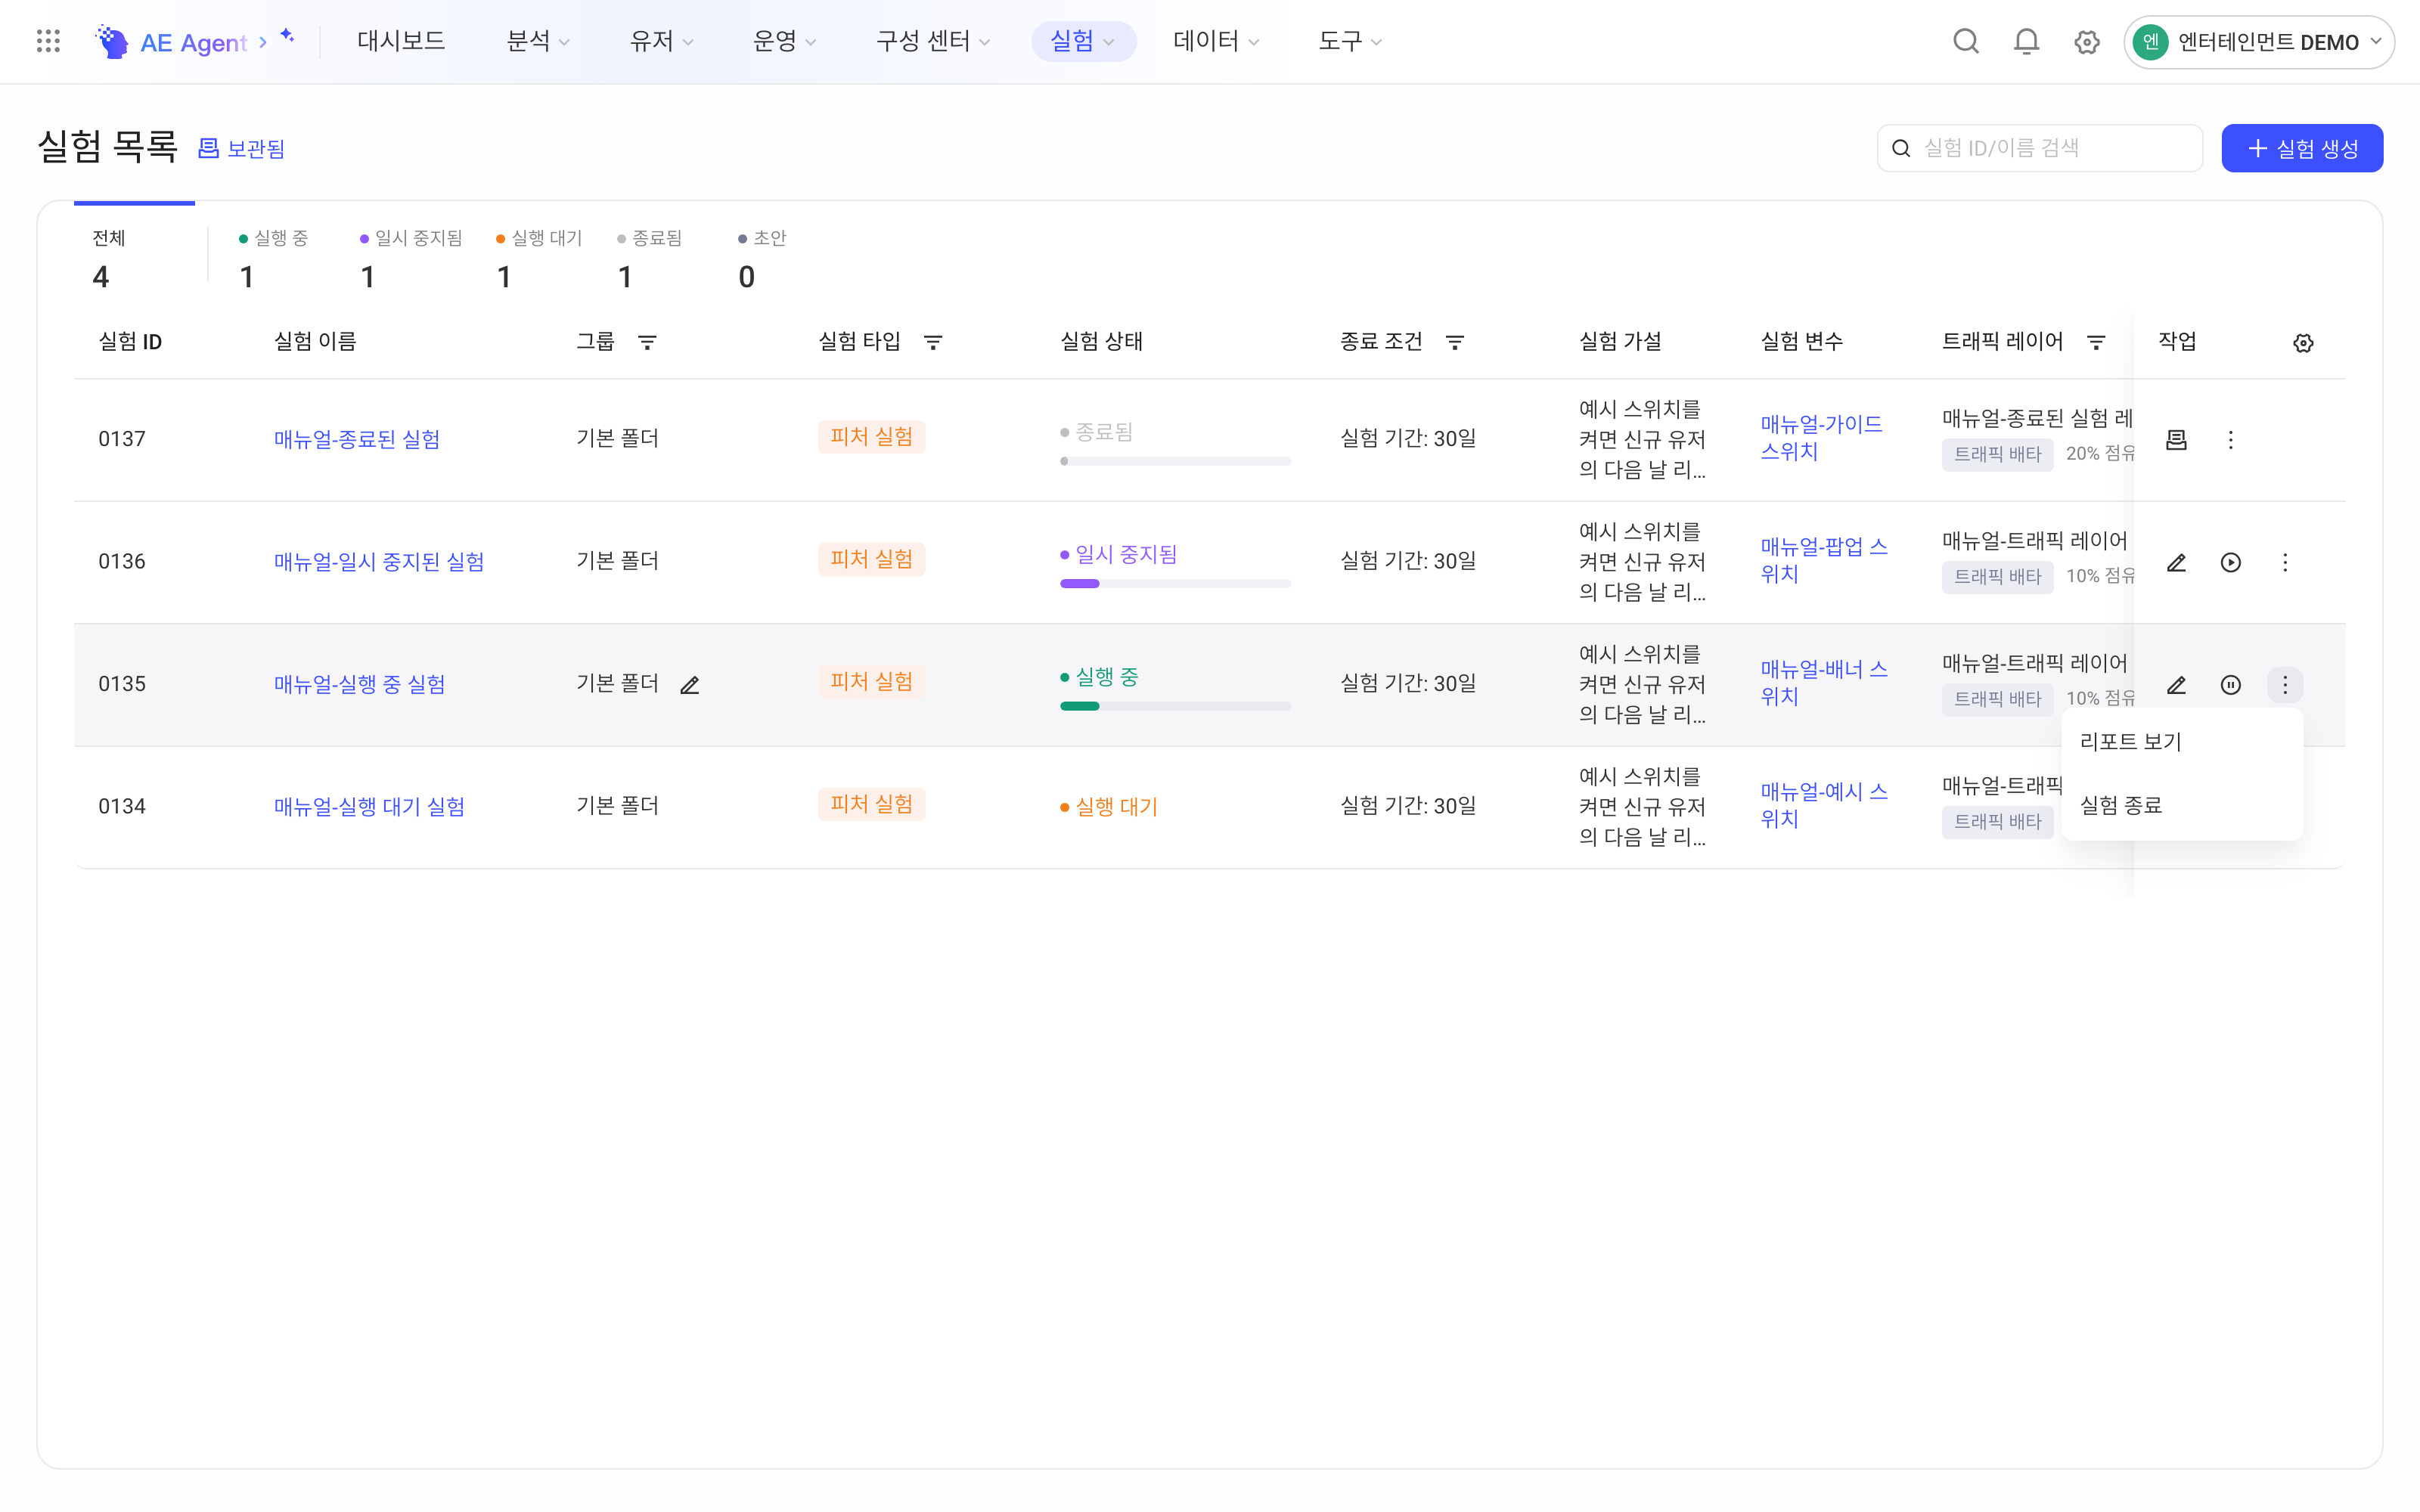Select 실험 종료 from the menu
The height and width of the screenshot is (1512, 2420).
tap(2181, 805)
